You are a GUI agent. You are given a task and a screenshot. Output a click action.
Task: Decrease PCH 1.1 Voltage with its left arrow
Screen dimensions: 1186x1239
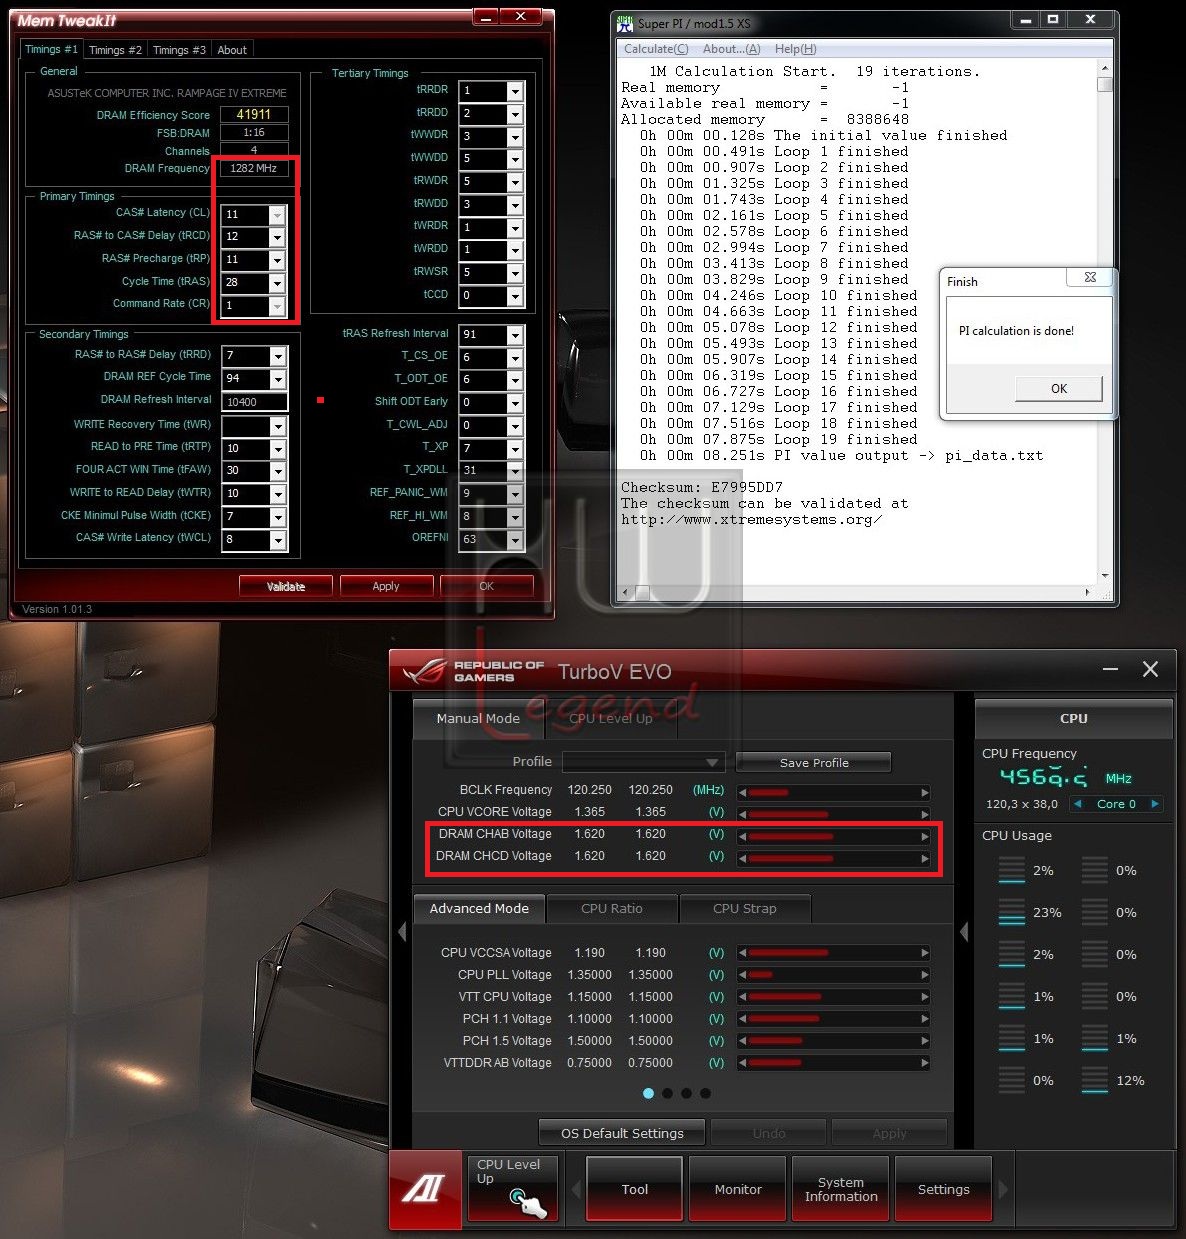(x=743, y=1019)
